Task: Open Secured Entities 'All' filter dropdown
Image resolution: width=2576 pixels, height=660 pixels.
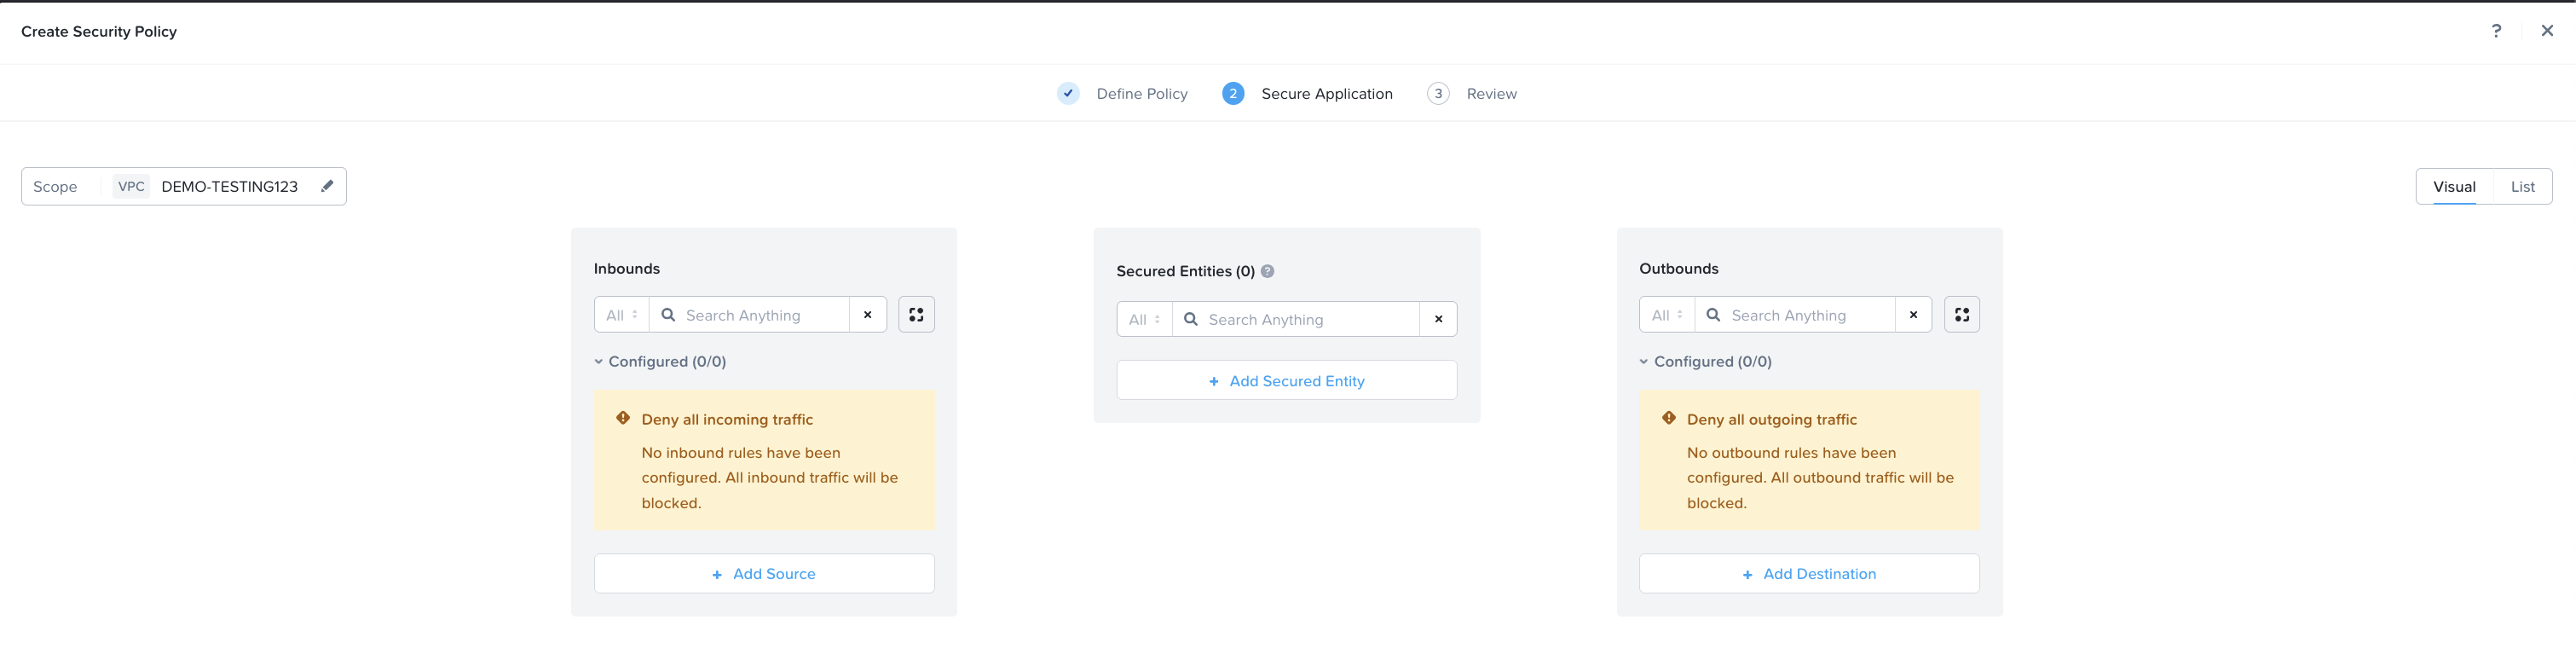Action: 1144,319
